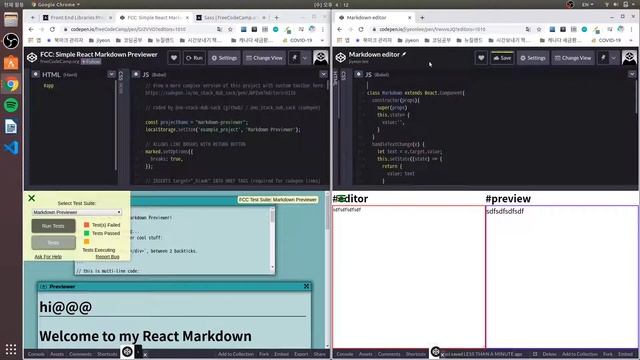Click the pin icon in the left CodePen header
640x360 pixels.
[x=295, y=58]
